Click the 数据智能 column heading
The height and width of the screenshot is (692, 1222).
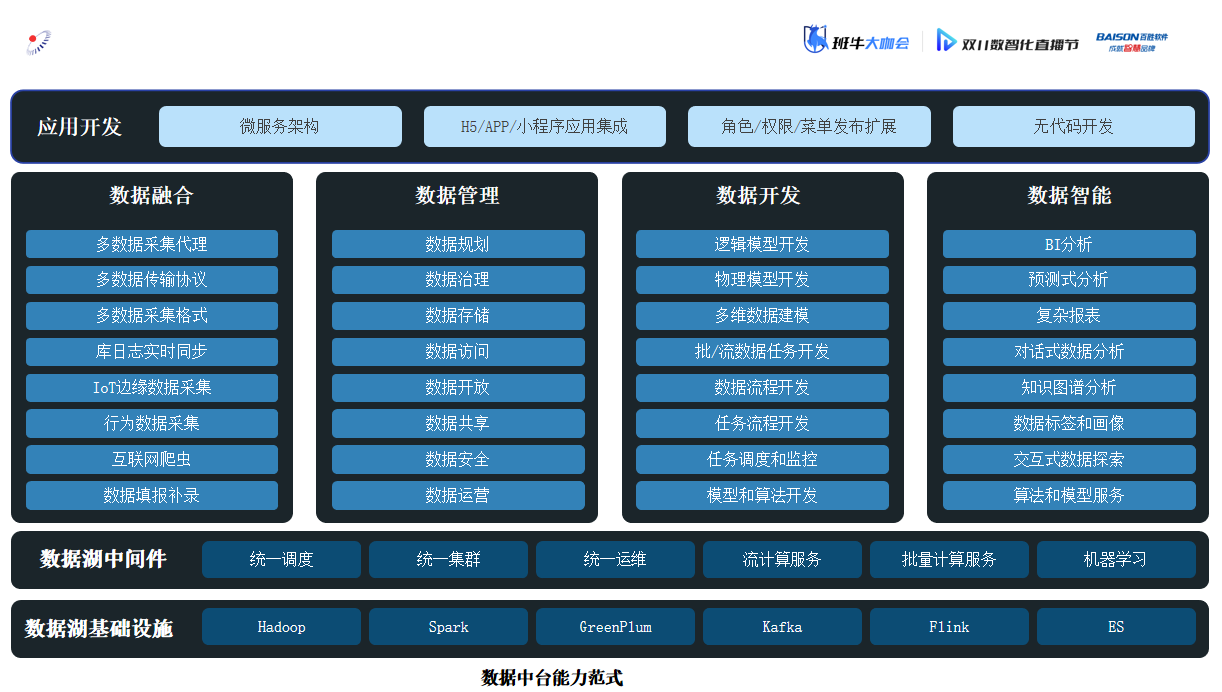point(1069,196)
